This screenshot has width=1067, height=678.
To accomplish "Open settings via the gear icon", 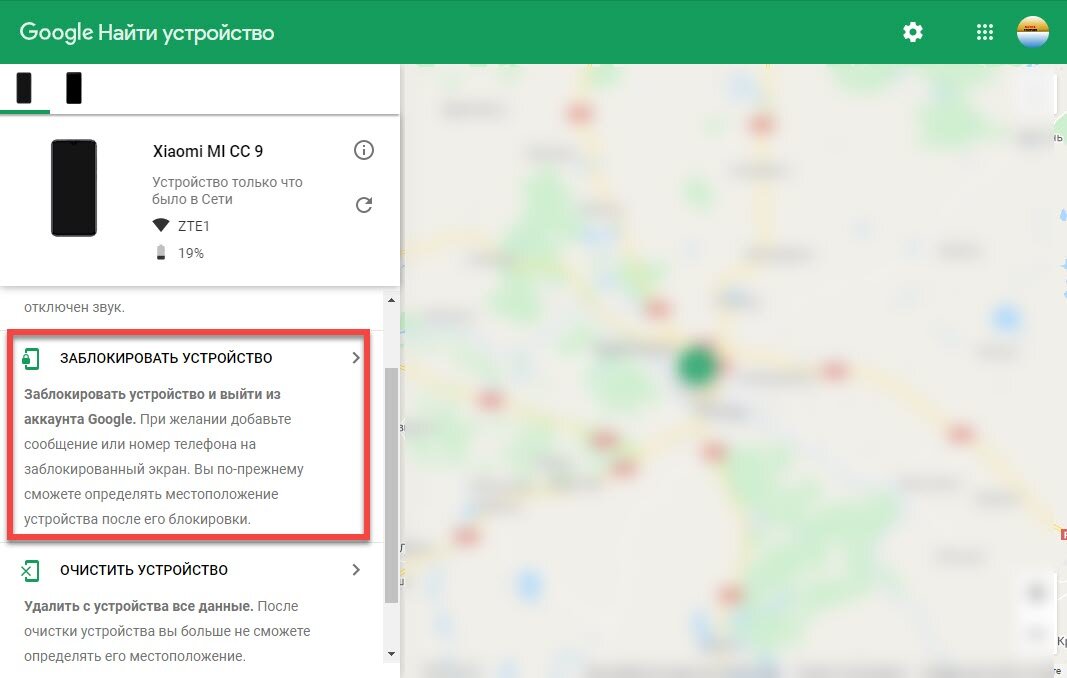I will pyautogui.click(x=913, y=32).
